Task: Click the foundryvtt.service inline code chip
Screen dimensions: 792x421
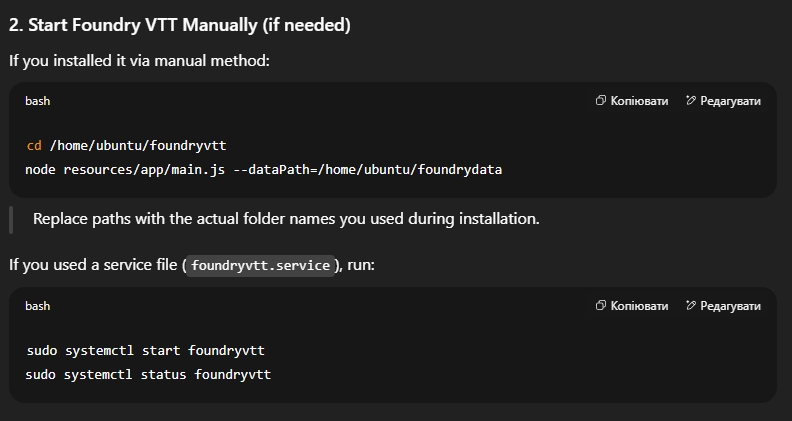Action: pyautogui.click(x=260, y=265)
